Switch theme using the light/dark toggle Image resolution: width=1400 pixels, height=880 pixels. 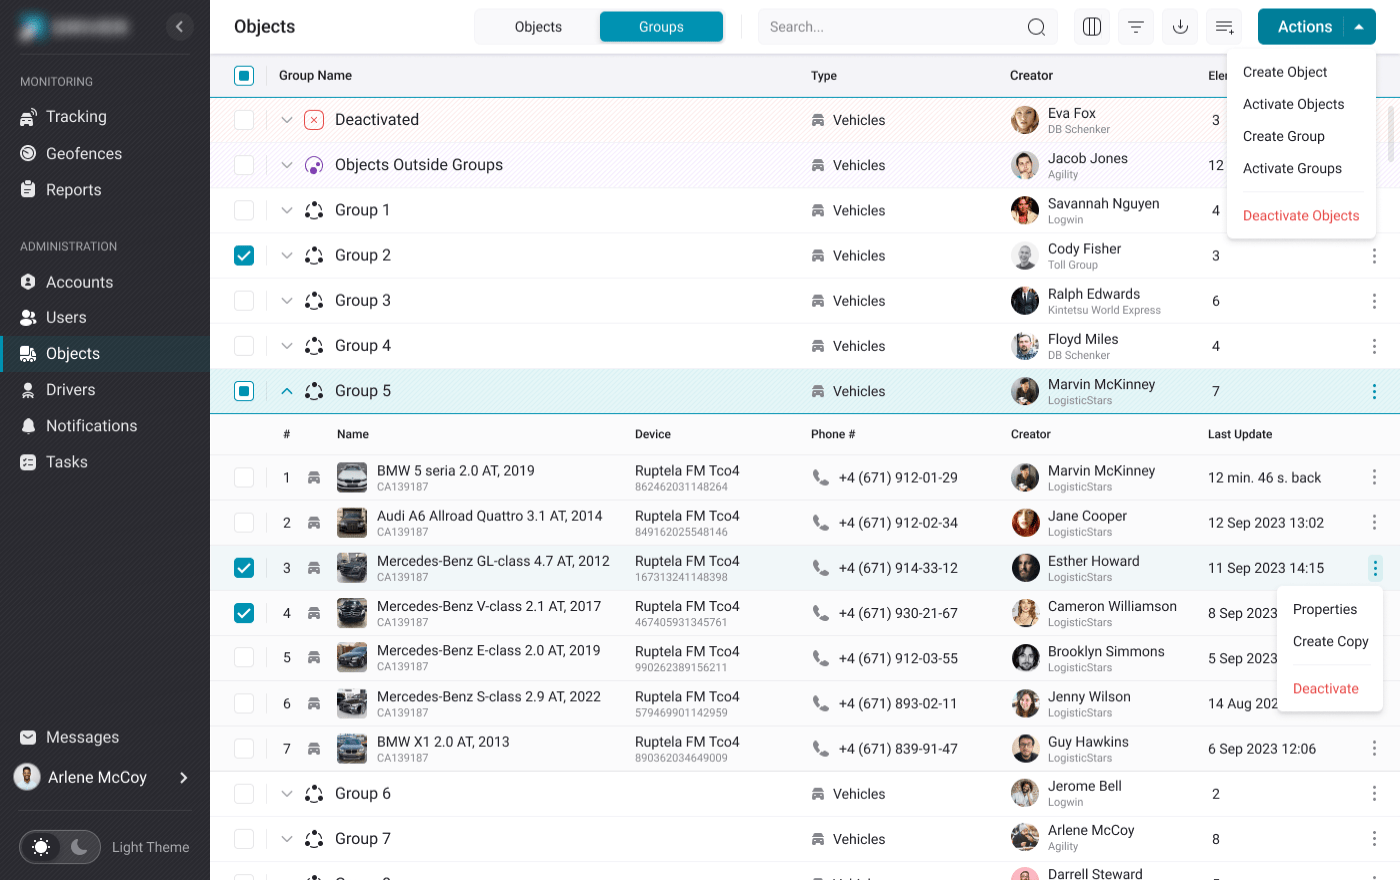point(60,847)
